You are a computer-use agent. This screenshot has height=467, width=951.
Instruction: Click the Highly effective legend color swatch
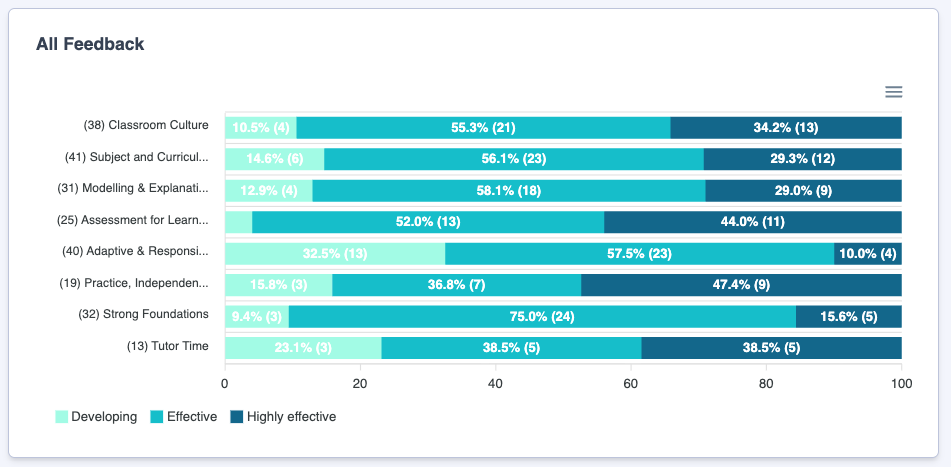point(237,416)
